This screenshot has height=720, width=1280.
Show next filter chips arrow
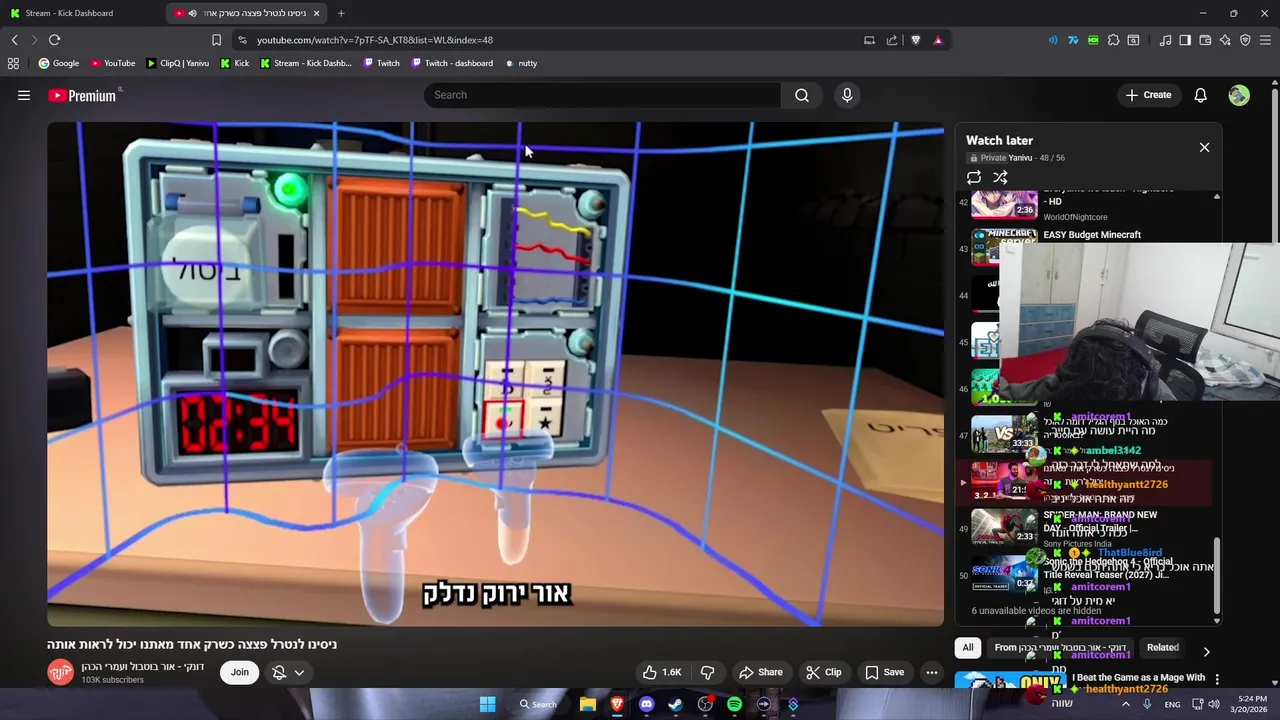click(1206, 651)
